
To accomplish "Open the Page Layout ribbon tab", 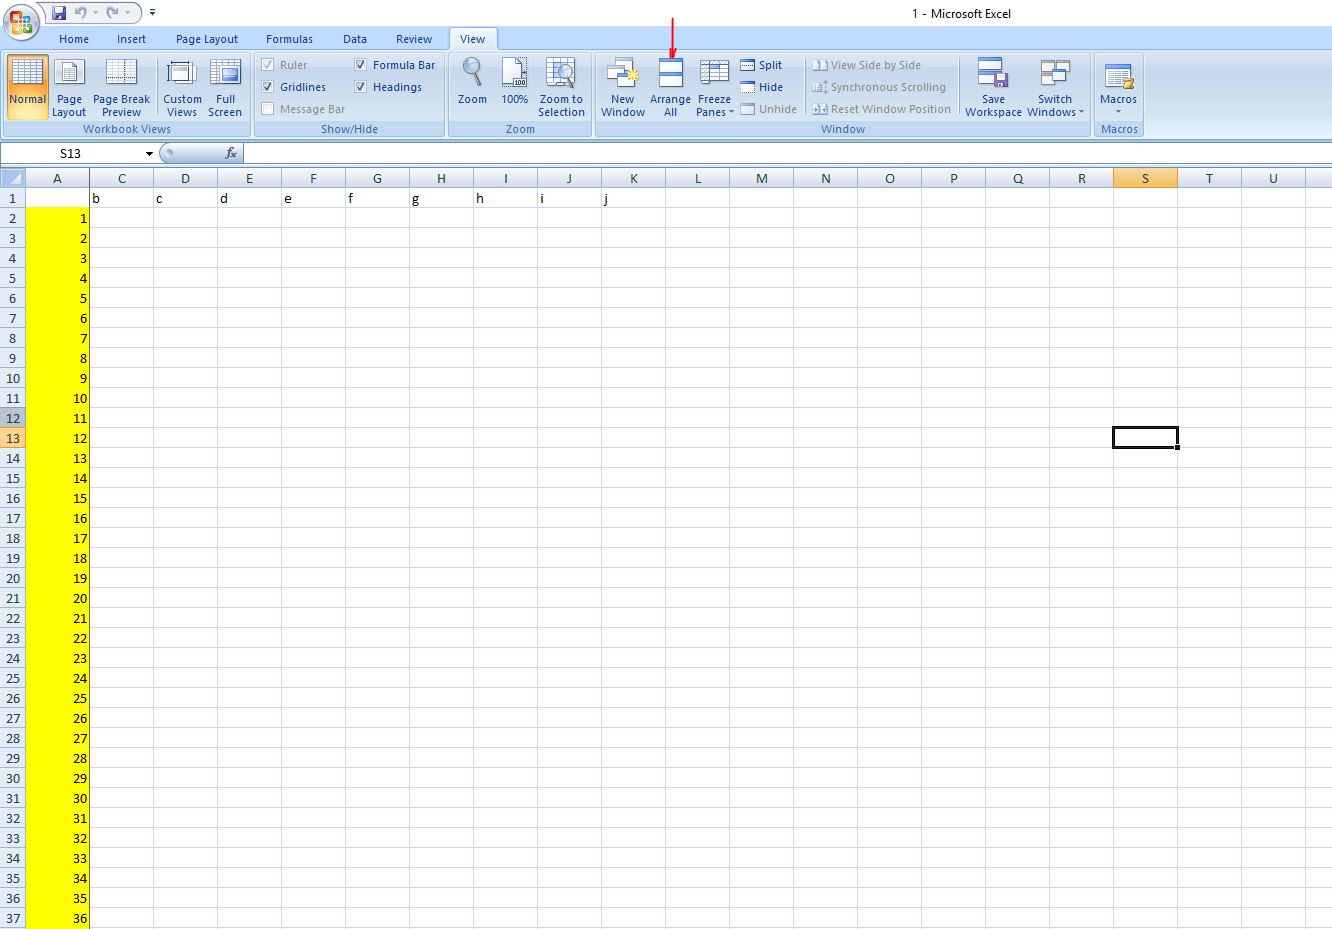I will pos(206,39).
